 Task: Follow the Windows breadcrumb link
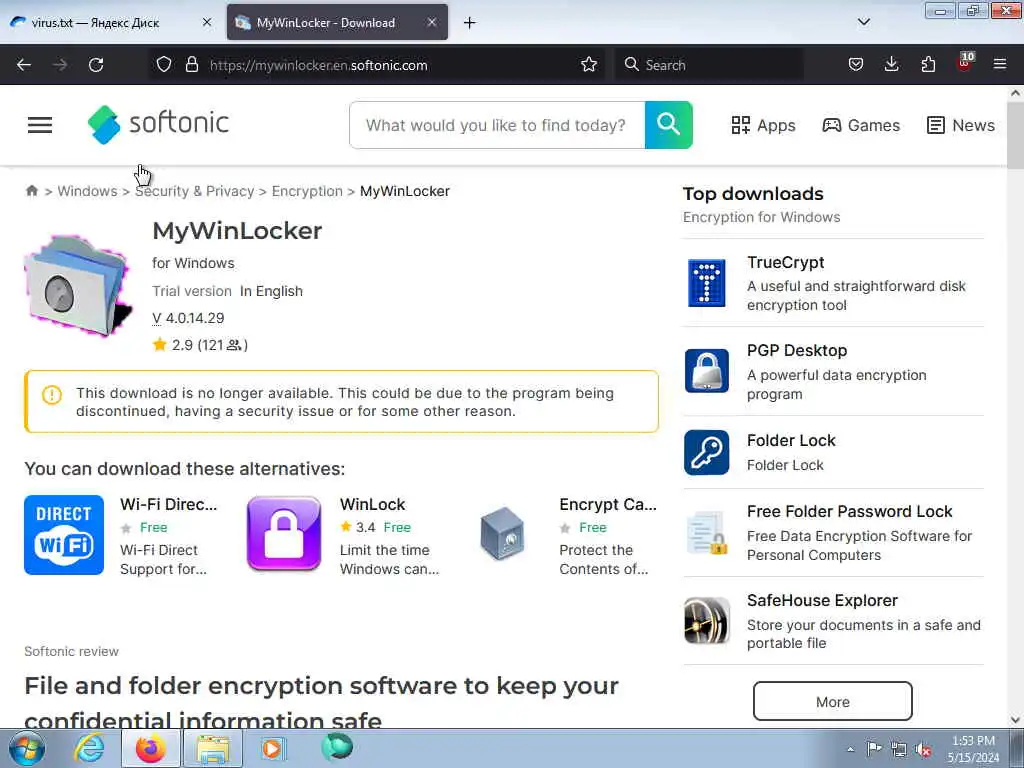87,191
